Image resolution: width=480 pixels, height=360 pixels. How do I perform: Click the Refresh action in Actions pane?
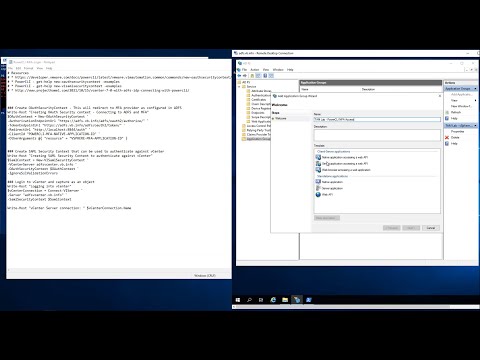(453, 112)
